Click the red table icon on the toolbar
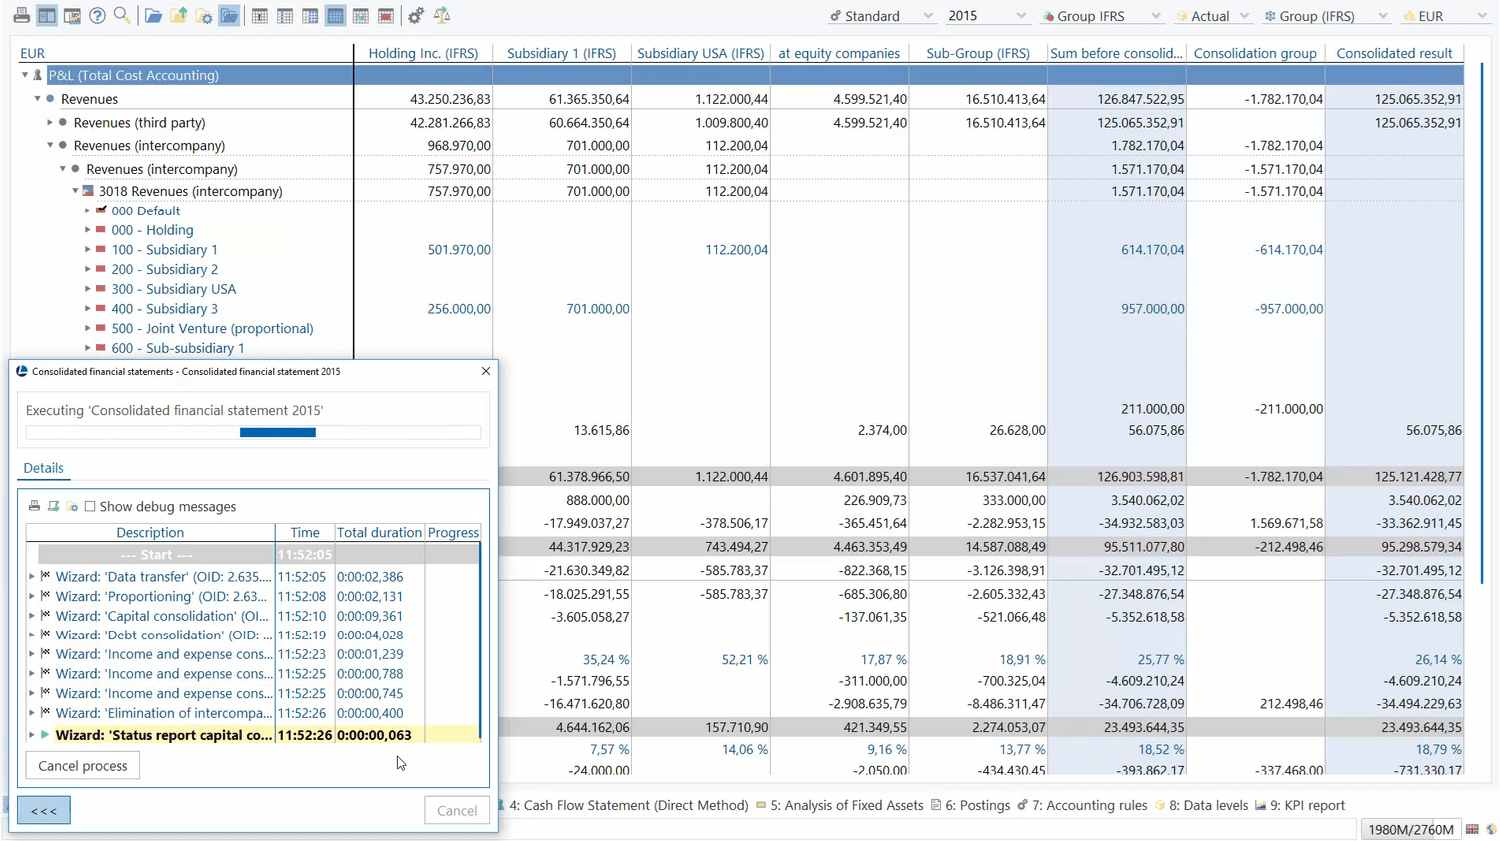 384,15
